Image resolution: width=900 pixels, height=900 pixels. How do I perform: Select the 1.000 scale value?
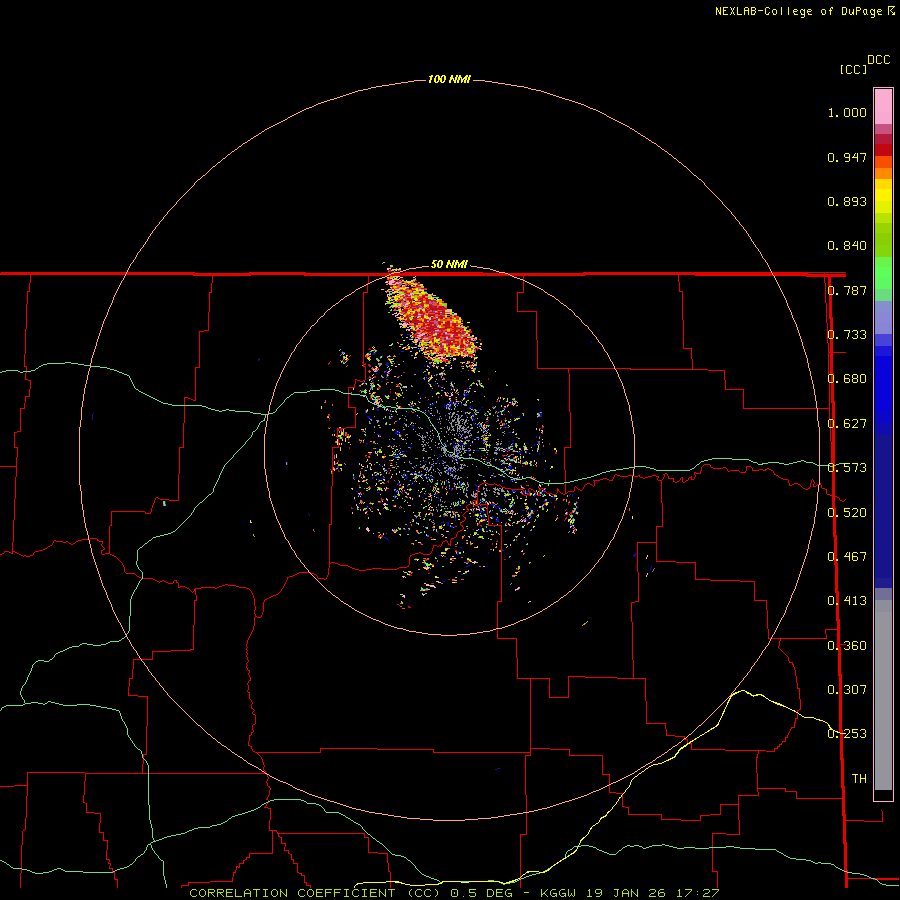(x=847, y=112)
